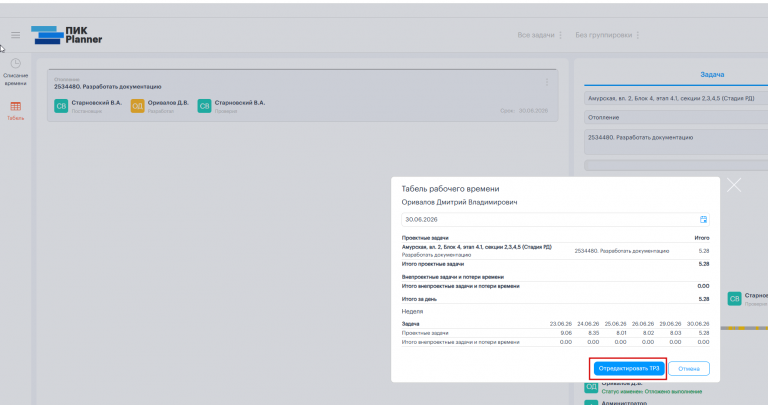Click name Оривалов Дмитрий Владимирович in dialog
The height and width of the screenshot is (405, 768).
[459, 202]
